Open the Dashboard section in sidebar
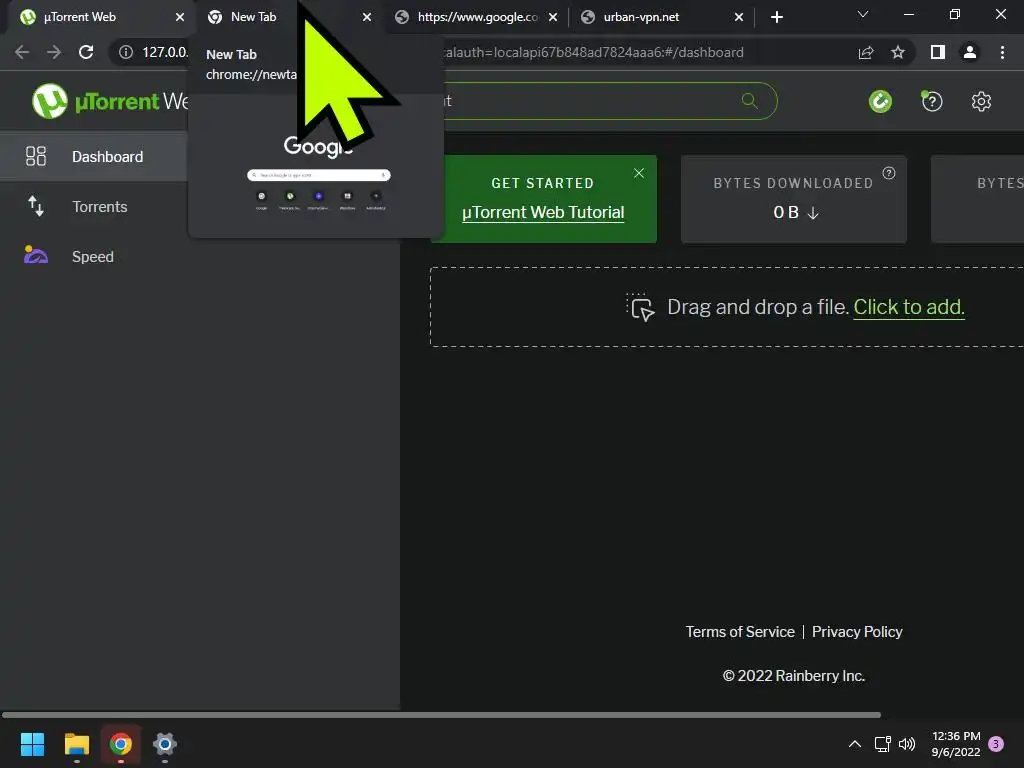 (x=93, y=157)
